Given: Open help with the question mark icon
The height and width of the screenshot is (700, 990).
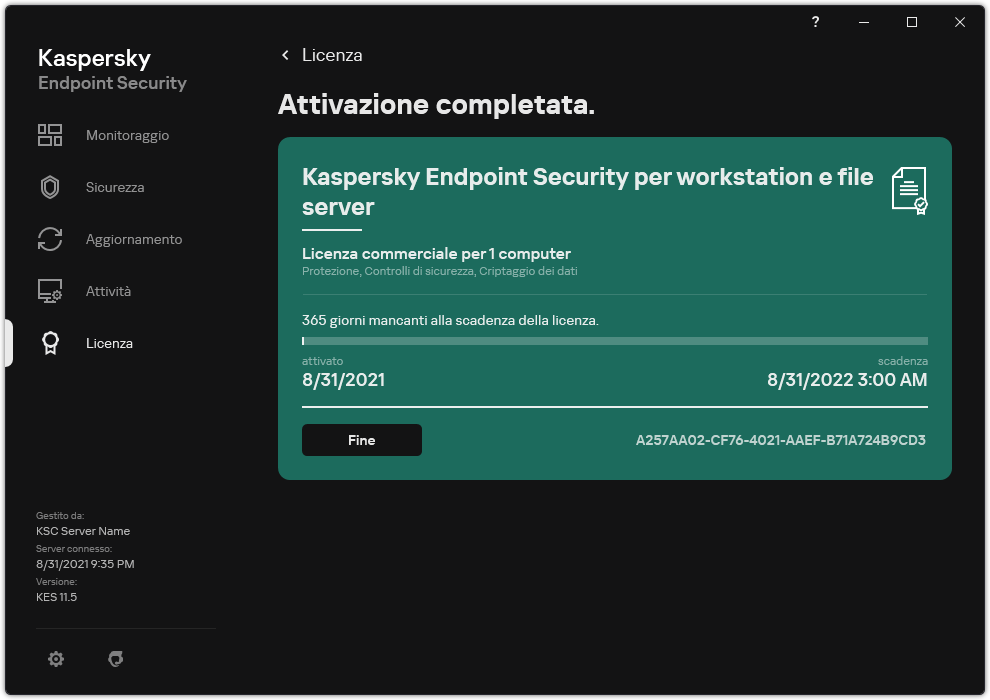Looking at the screenshot, I should click(814, 22).
